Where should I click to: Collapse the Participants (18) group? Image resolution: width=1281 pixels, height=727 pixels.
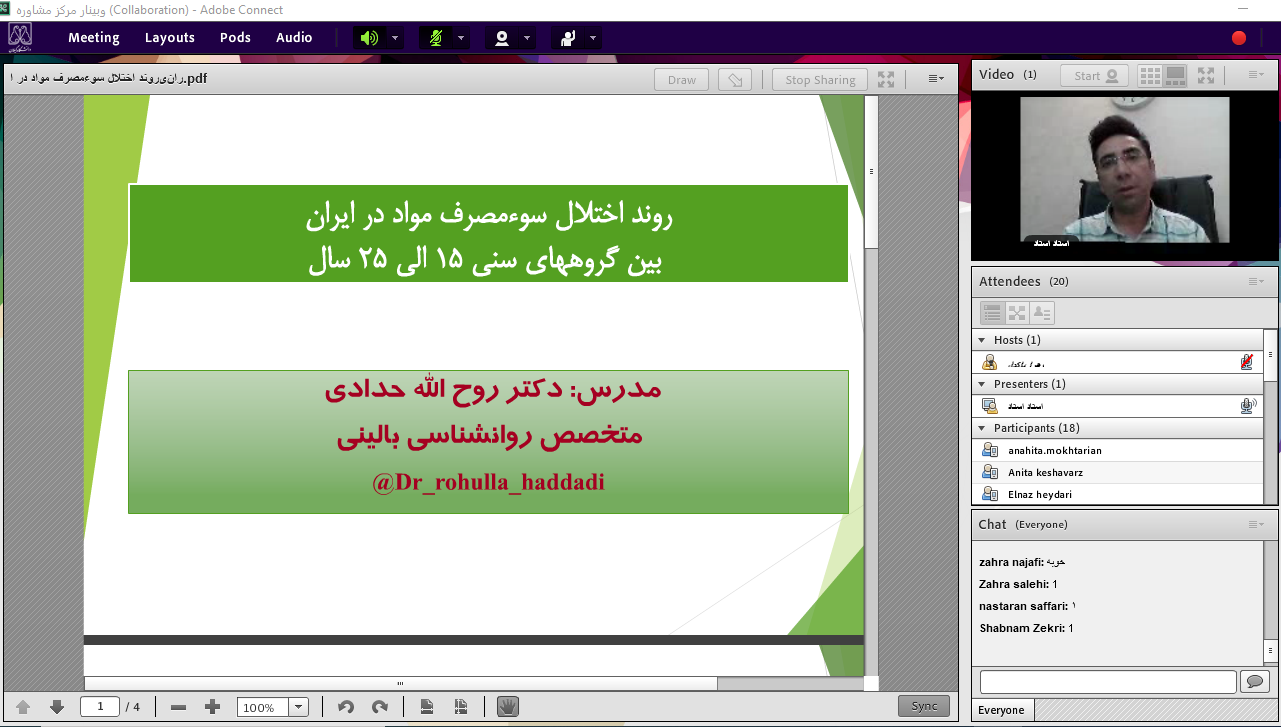coord(982,428)
